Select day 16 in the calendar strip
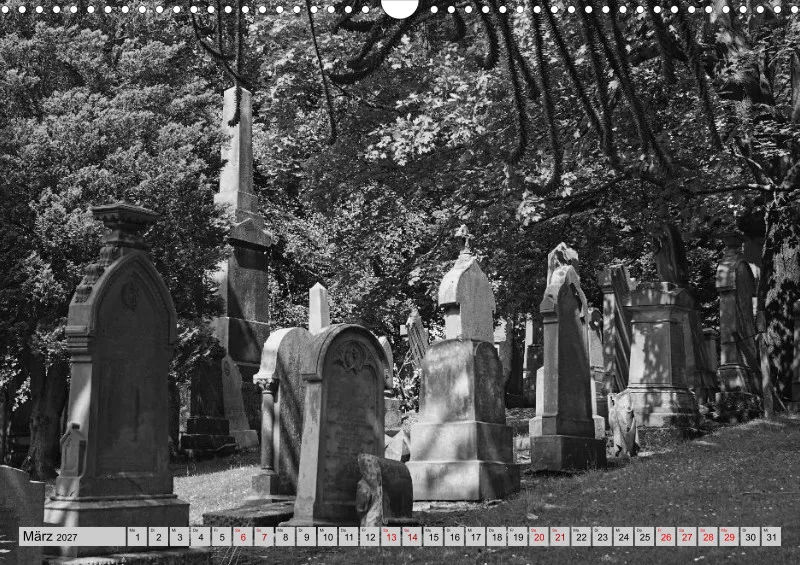Screen dimensions: 800x565 [454, 537]
